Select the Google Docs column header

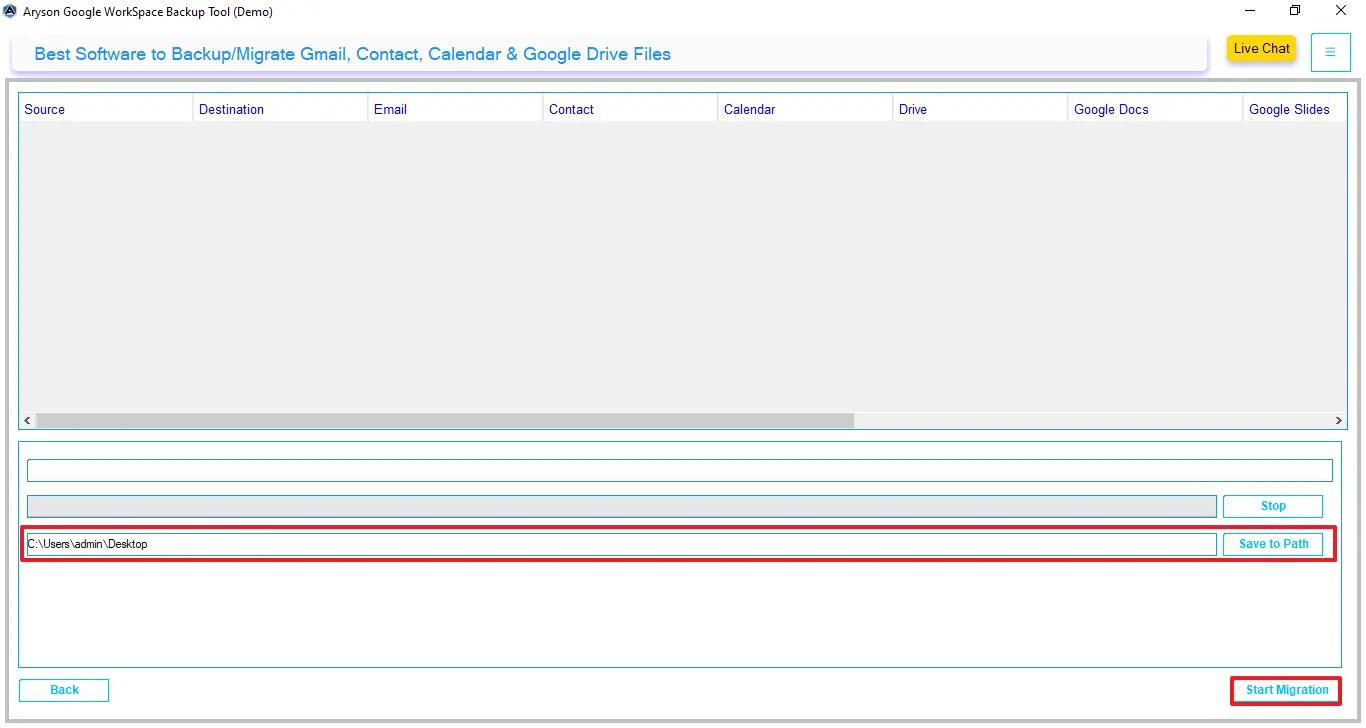[1111, 108]
